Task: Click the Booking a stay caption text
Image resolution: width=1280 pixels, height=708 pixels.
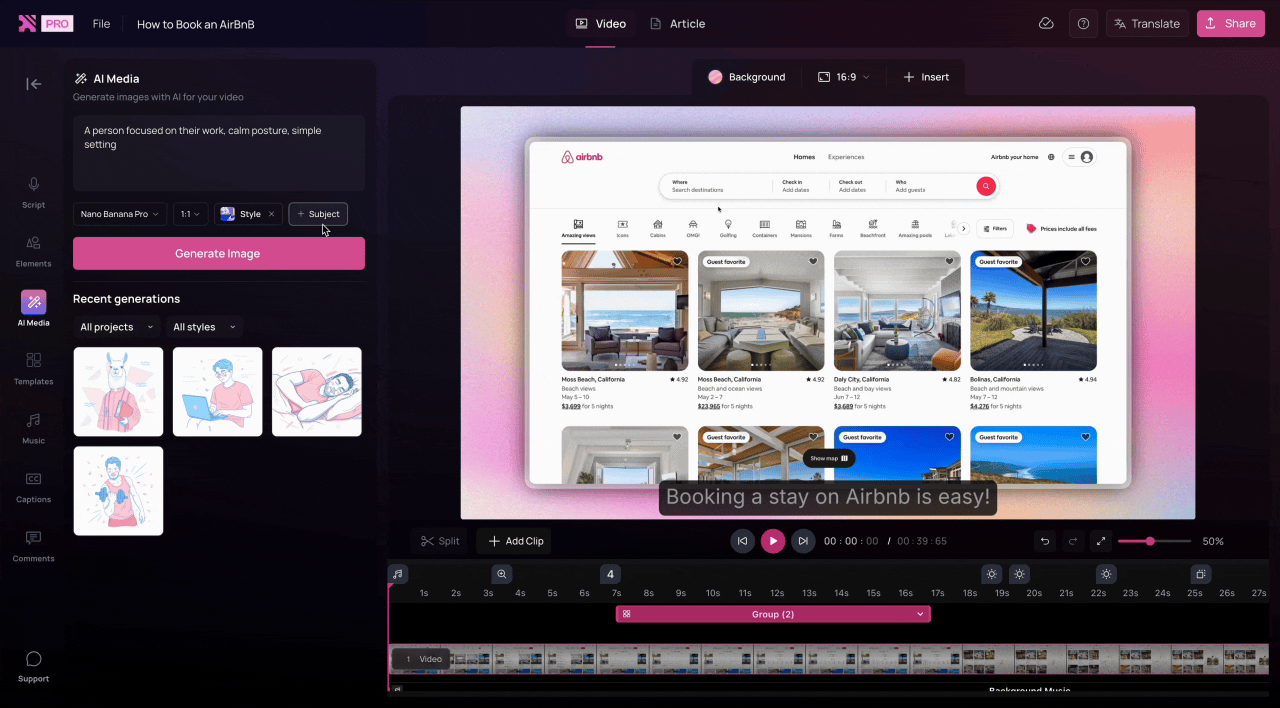Action: coord(828,496)
